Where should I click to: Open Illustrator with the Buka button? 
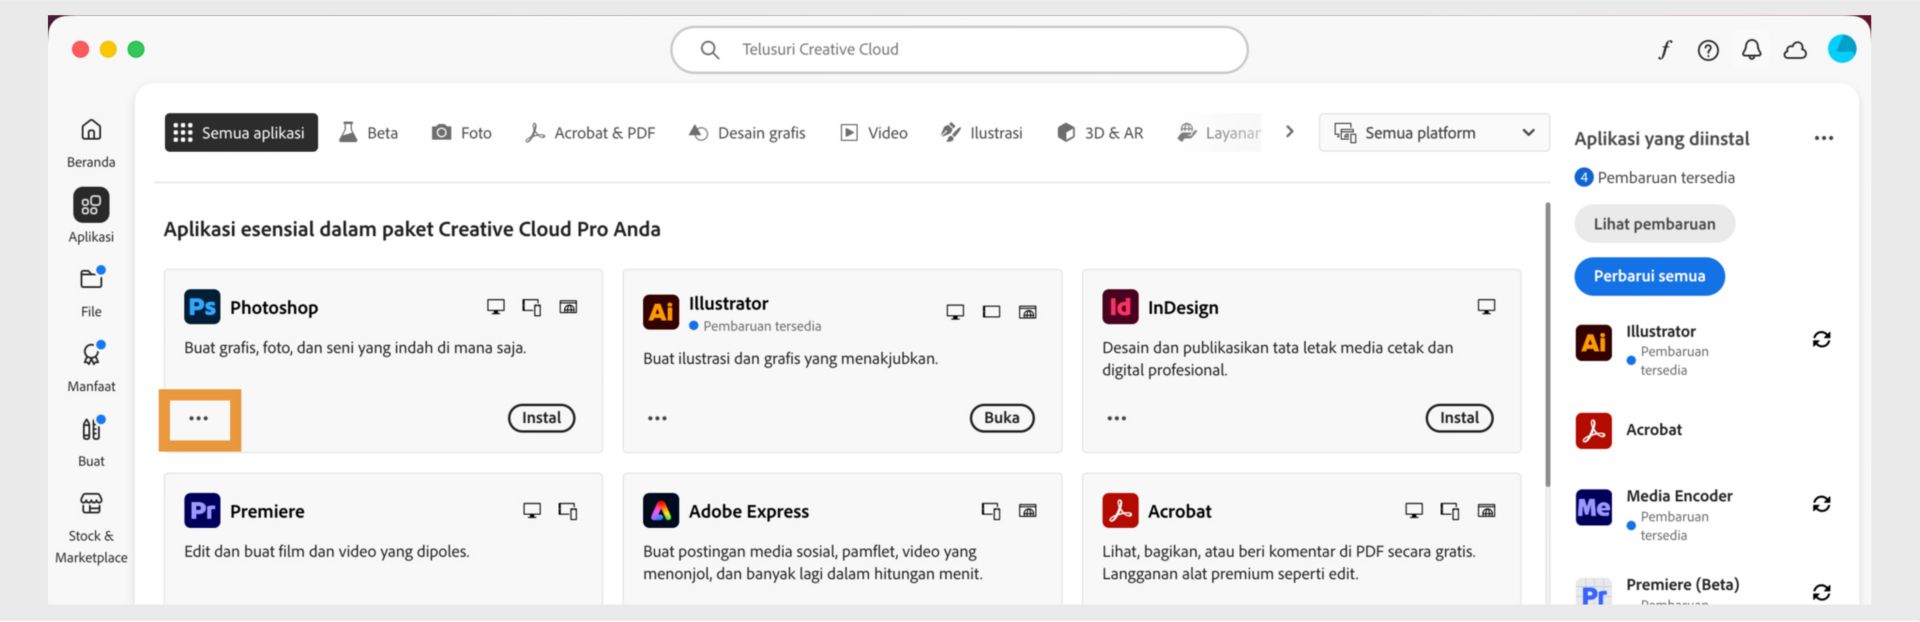pos(1002,418)
